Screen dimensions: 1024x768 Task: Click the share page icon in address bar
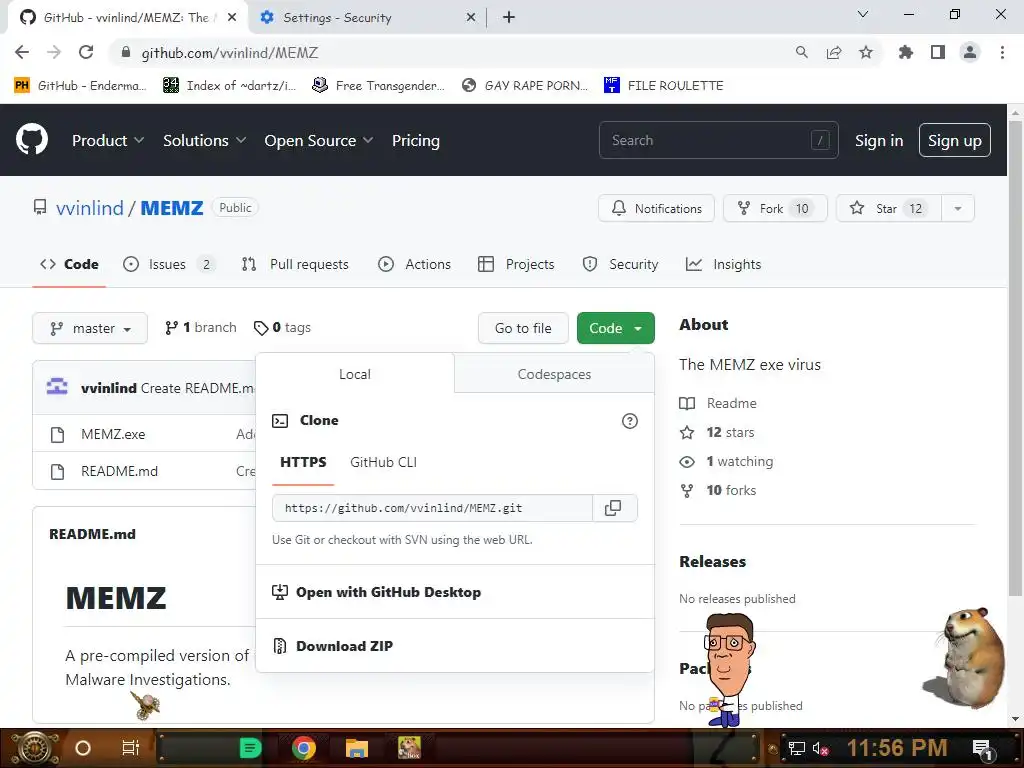[833, 52]
